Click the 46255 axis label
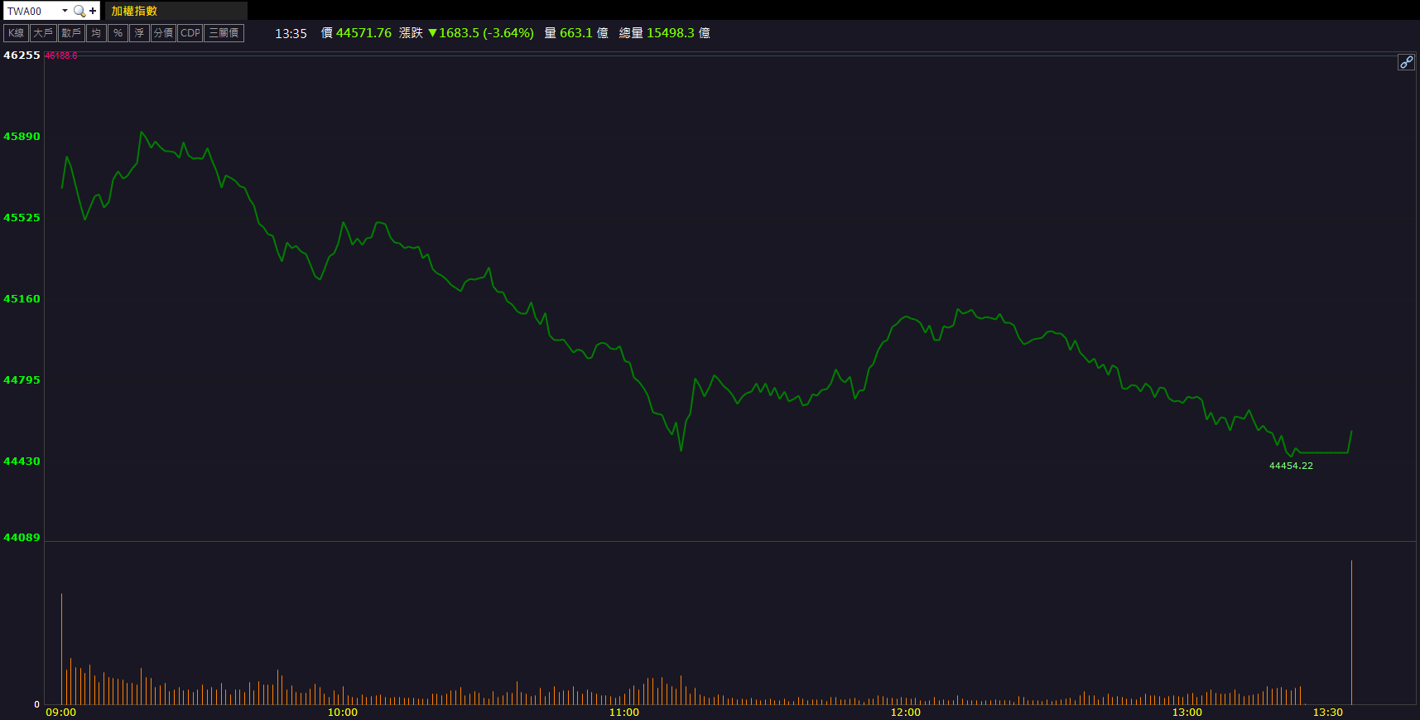The image size is (1420, 720). tap(22, 55)
